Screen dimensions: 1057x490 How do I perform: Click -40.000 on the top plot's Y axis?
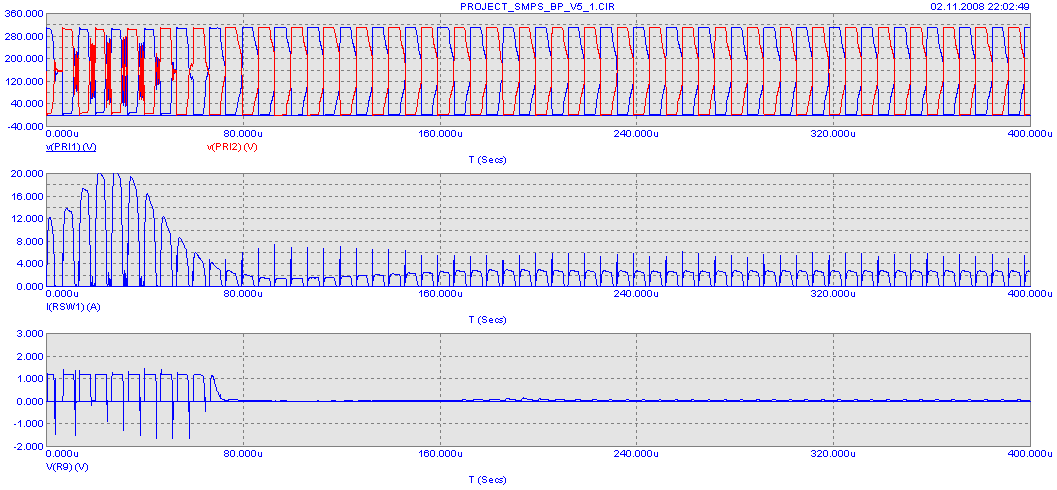(27, 126)
